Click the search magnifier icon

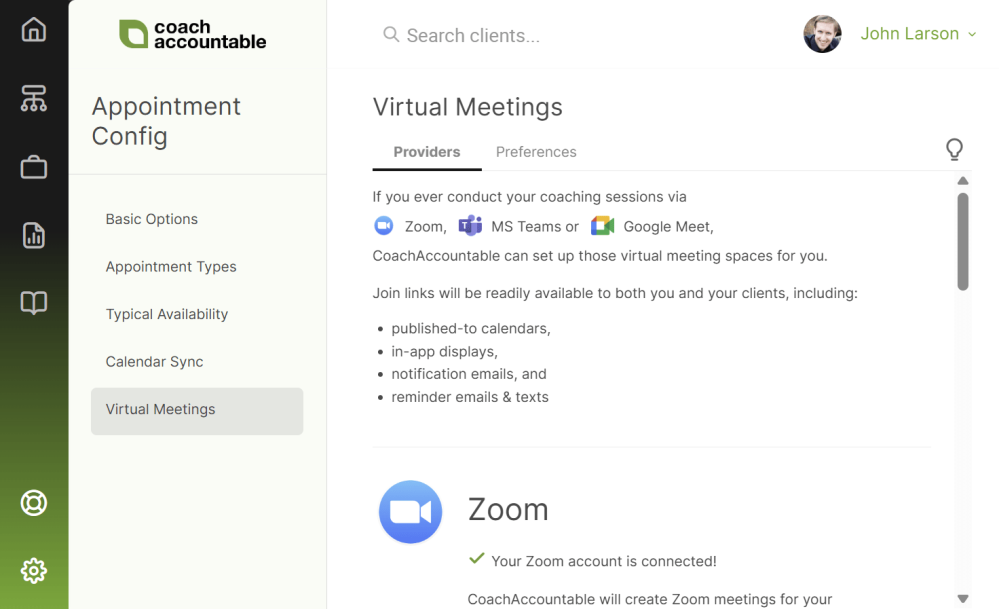point(390,35)
